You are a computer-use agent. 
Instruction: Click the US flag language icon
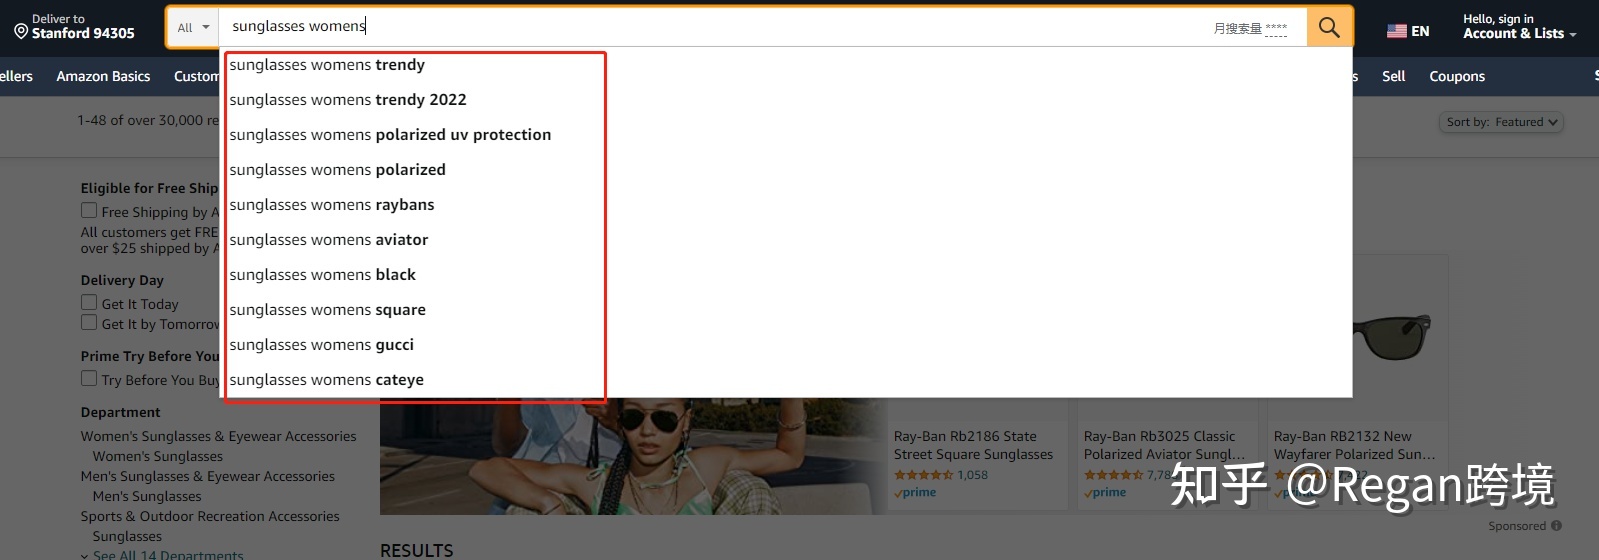click(1396, 31)
